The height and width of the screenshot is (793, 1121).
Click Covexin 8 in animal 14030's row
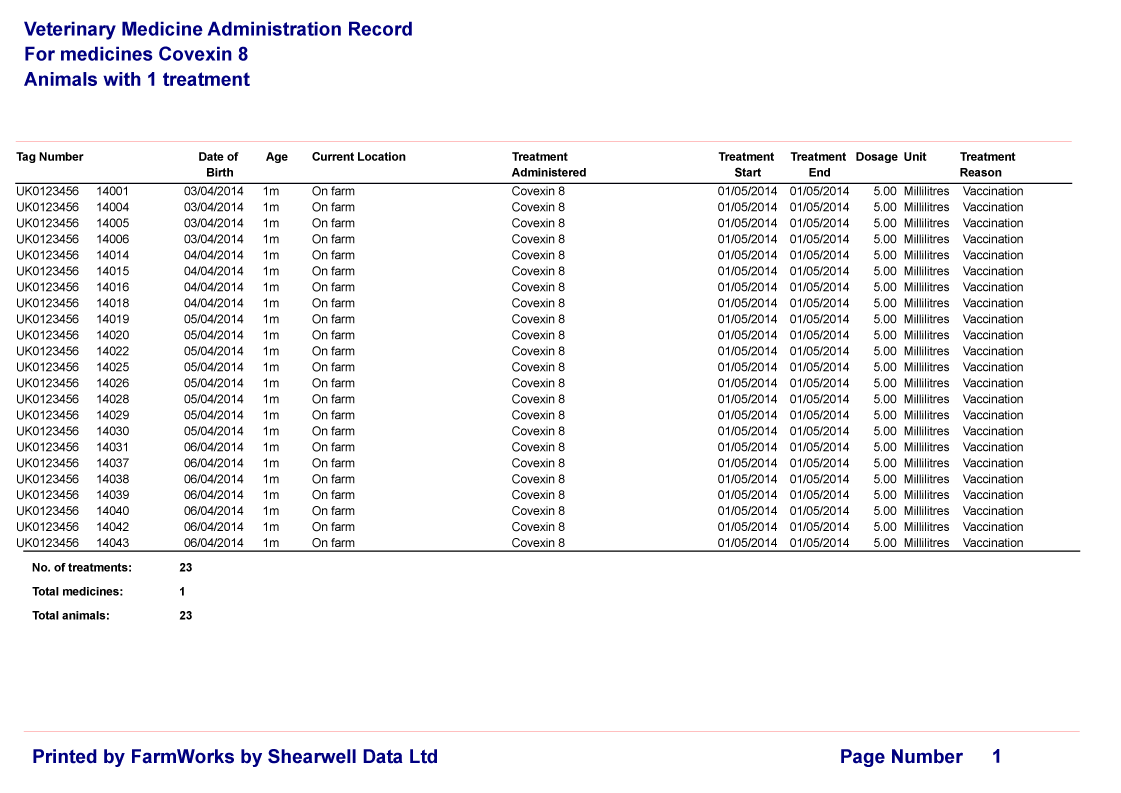(537, 431)
